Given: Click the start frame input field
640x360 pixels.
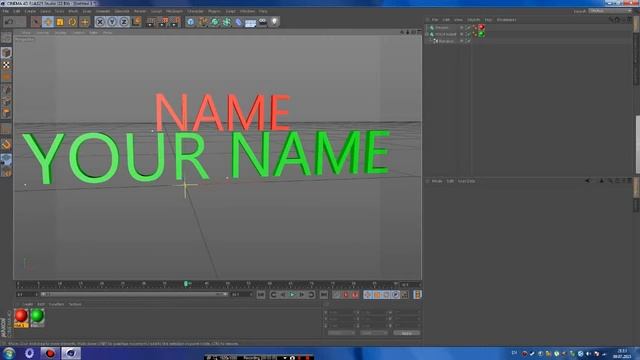Looking at the screenshot, I should pos(27,294).
